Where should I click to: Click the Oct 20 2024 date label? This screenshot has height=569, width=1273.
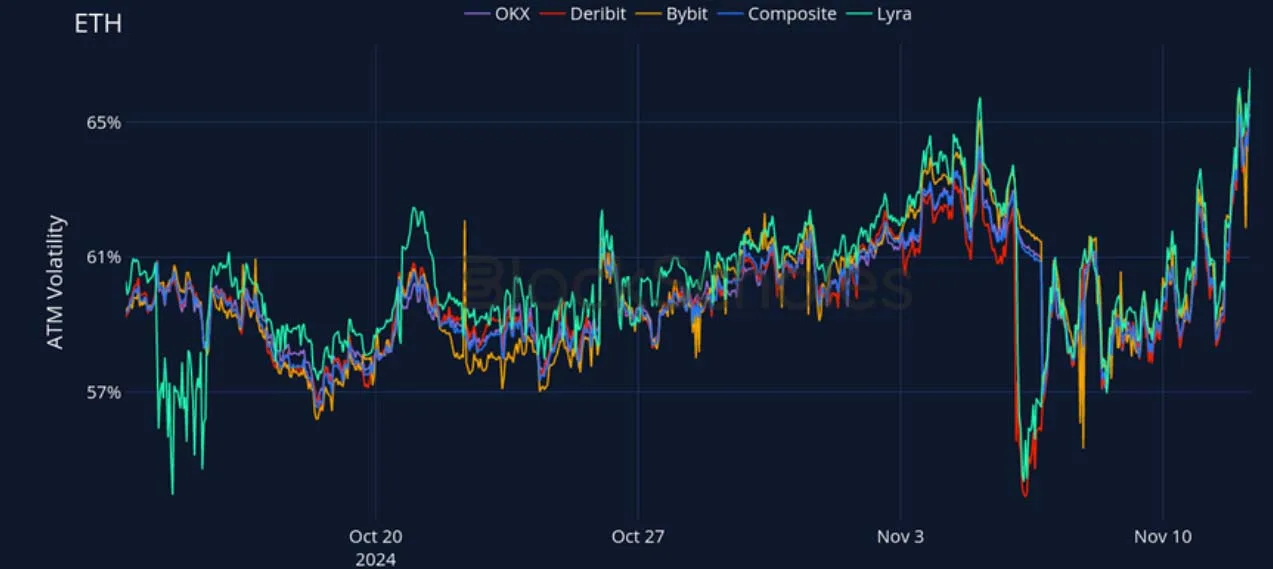pos(375,547)
